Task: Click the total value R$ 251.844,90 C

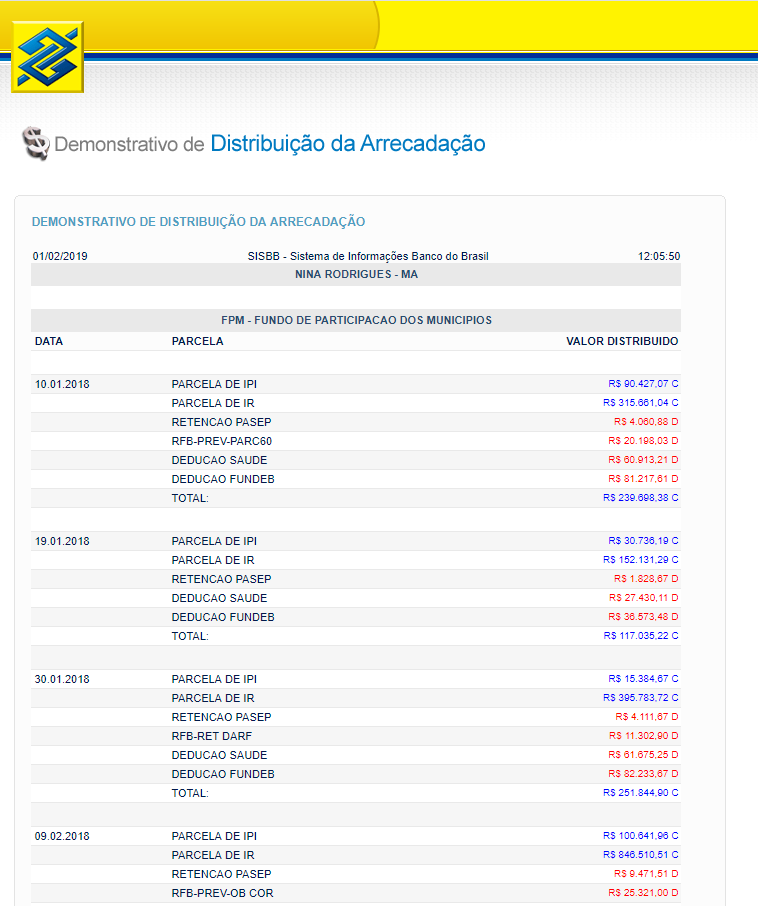Action: coord(640,793)
